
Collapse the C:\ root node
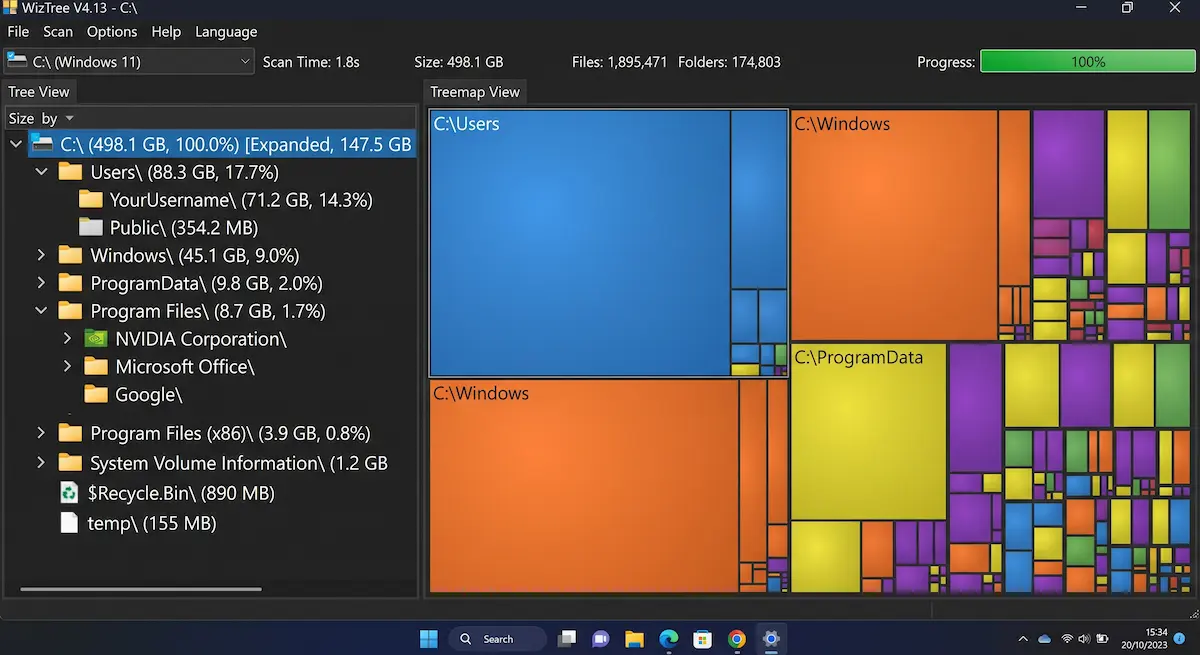point(16,144)
